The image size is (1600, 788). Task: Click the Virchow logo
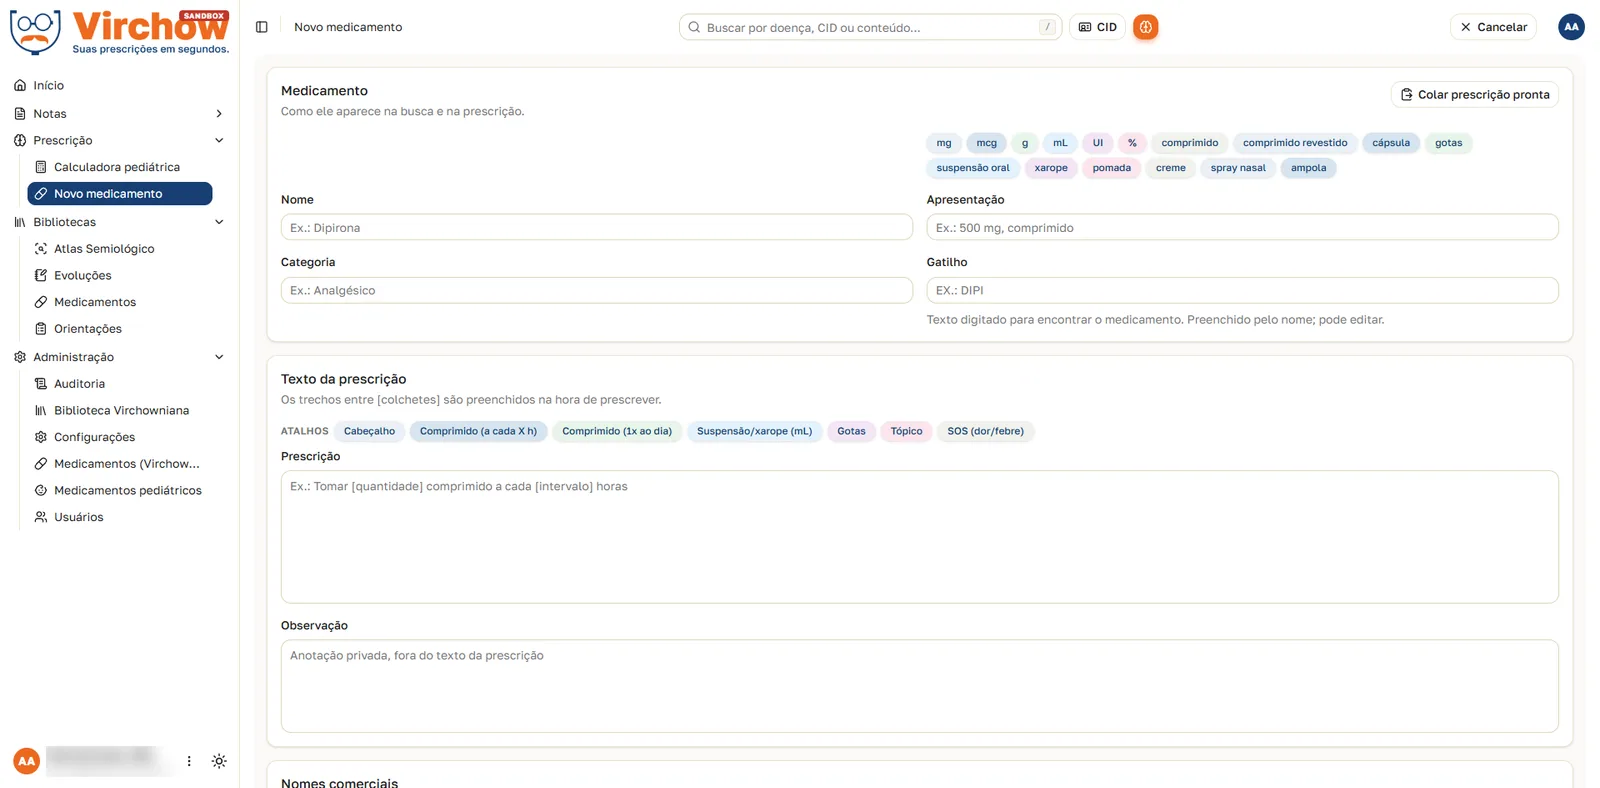120,32
